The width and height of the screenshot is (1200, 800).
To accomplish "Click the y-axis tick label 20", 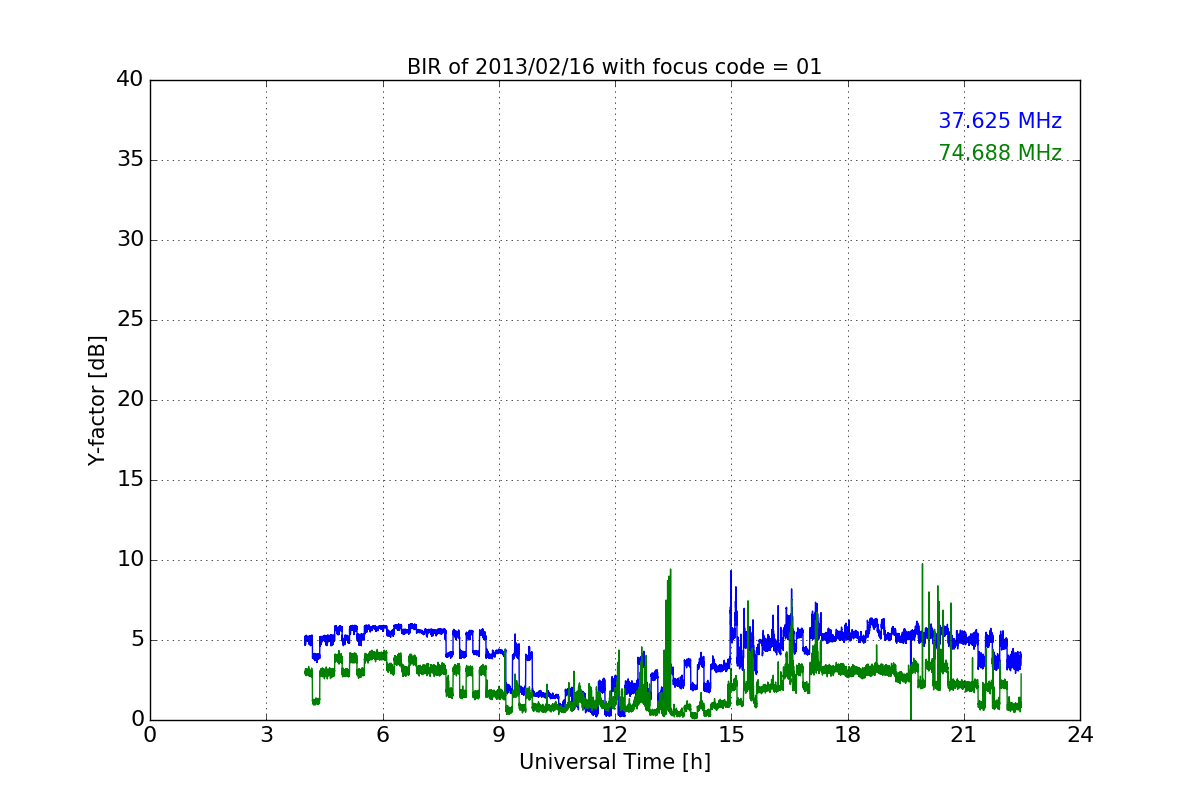I will pos(129,400).
